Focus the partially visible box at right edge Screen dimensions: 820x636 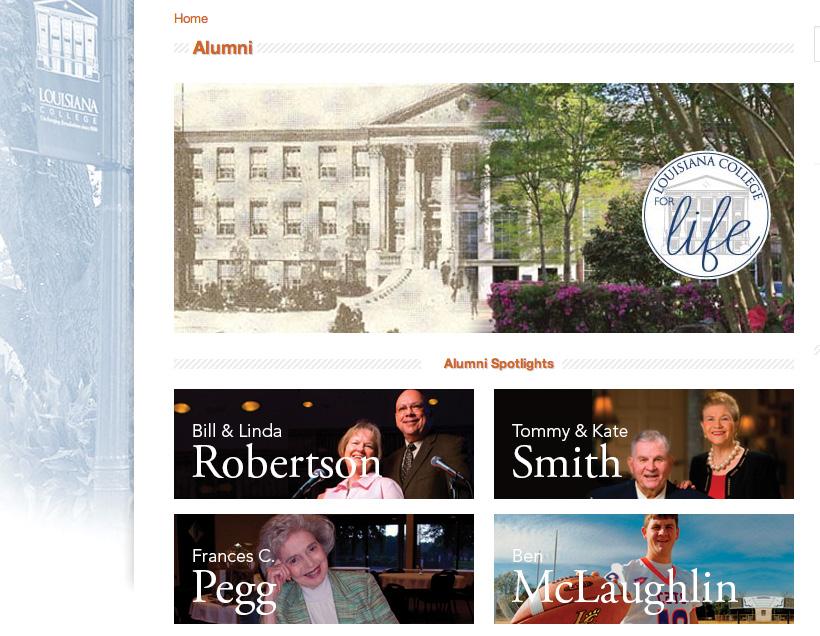pos(817,44)
